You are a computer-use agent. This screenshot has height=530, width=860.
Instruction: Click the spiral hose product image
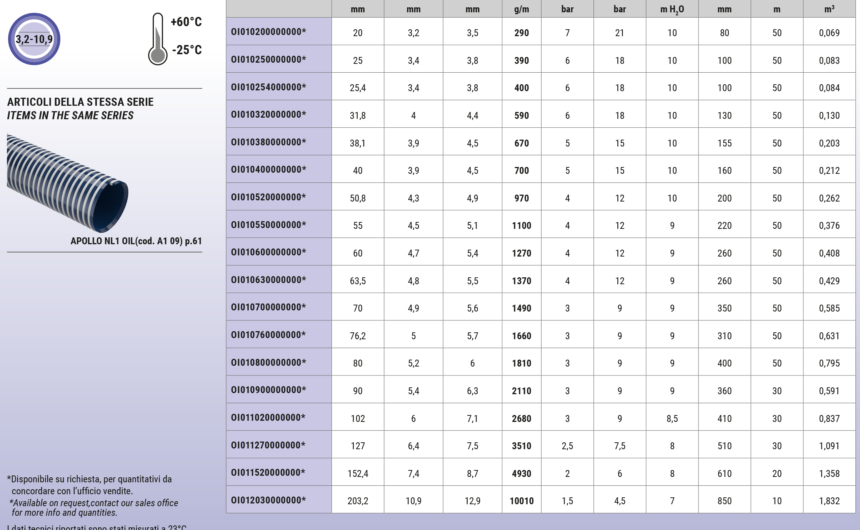coord(68,180)
